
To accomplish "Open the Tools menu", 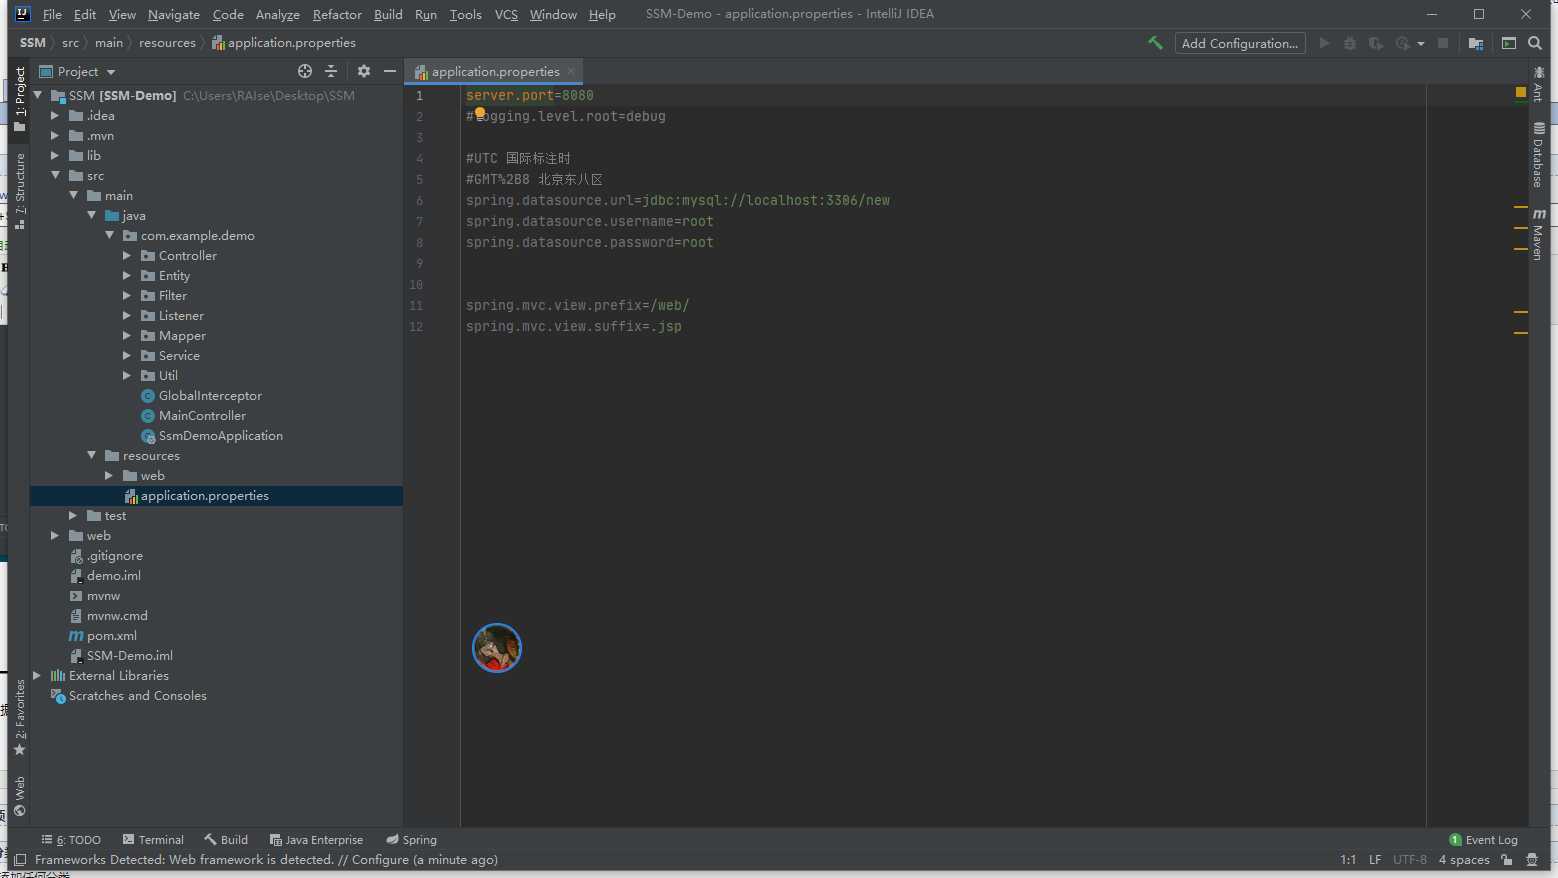I will click(465, 14).
